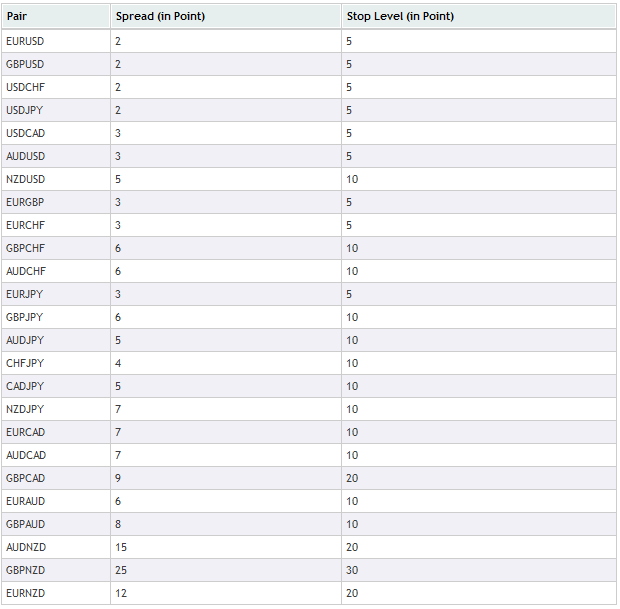620x609 pixels.
Task: Click the EURAUD pair cell
Action: click(x=56, y=501)
